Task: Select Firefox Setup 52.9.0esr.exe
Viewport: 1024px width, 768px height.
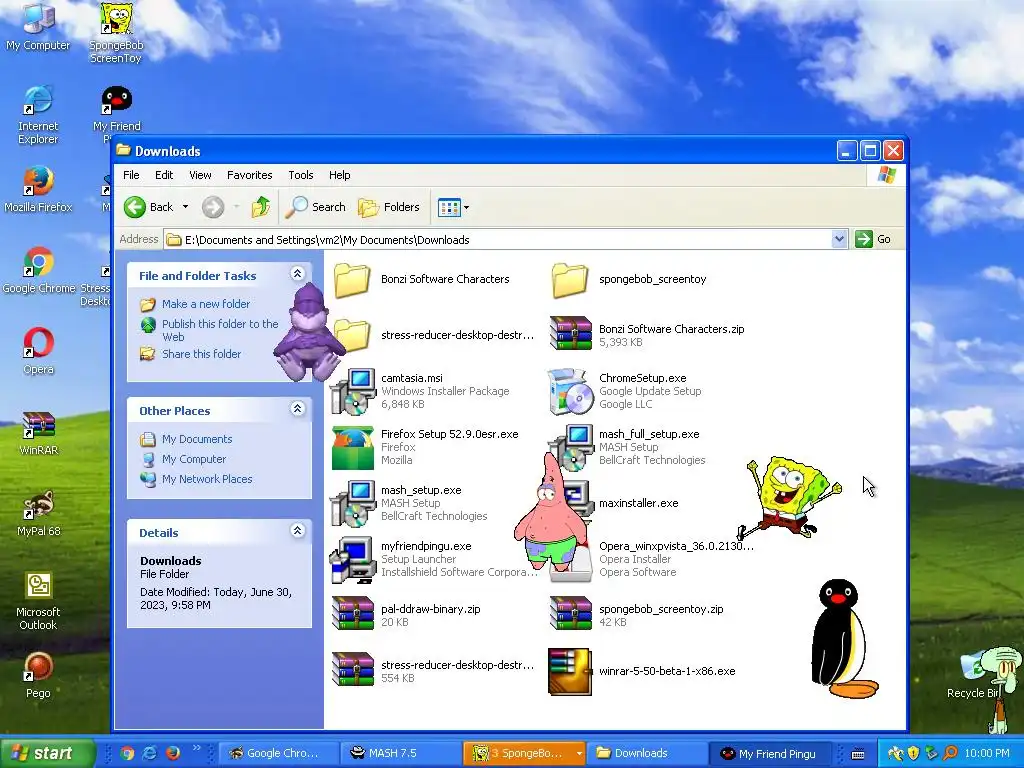Action: (x=426, y=447)
